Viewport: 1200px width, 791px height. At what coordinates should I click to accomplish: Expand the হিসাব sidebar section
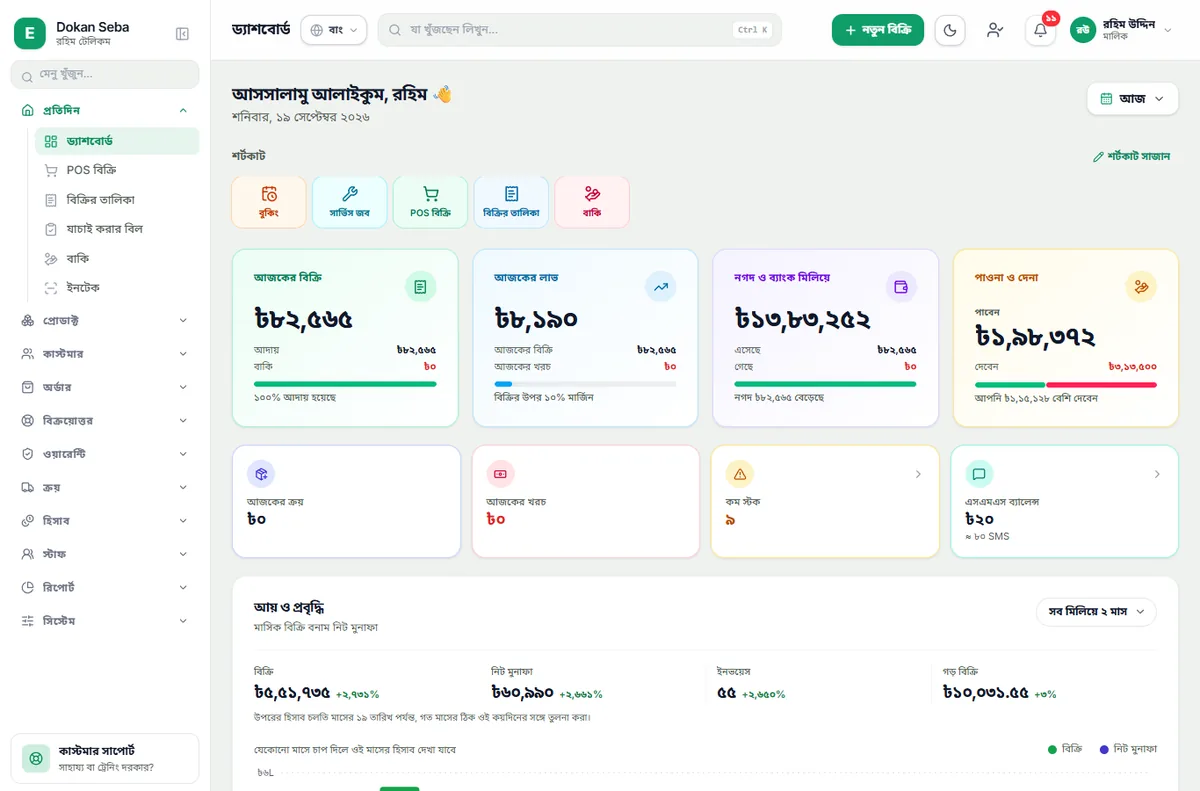point(105,521)
